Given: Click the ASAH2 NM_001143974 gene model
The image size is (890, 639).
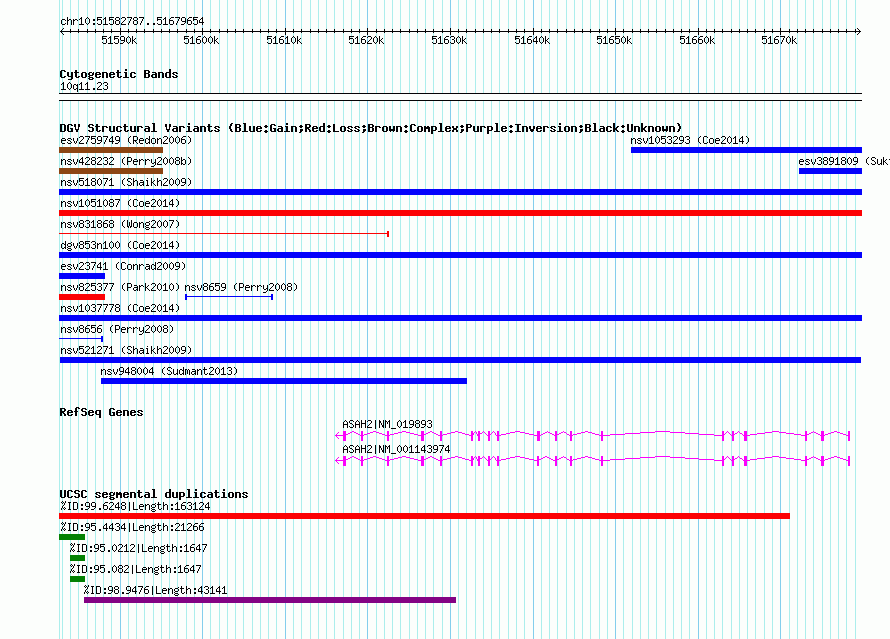Looking at the screenshot, I should 593,461.
